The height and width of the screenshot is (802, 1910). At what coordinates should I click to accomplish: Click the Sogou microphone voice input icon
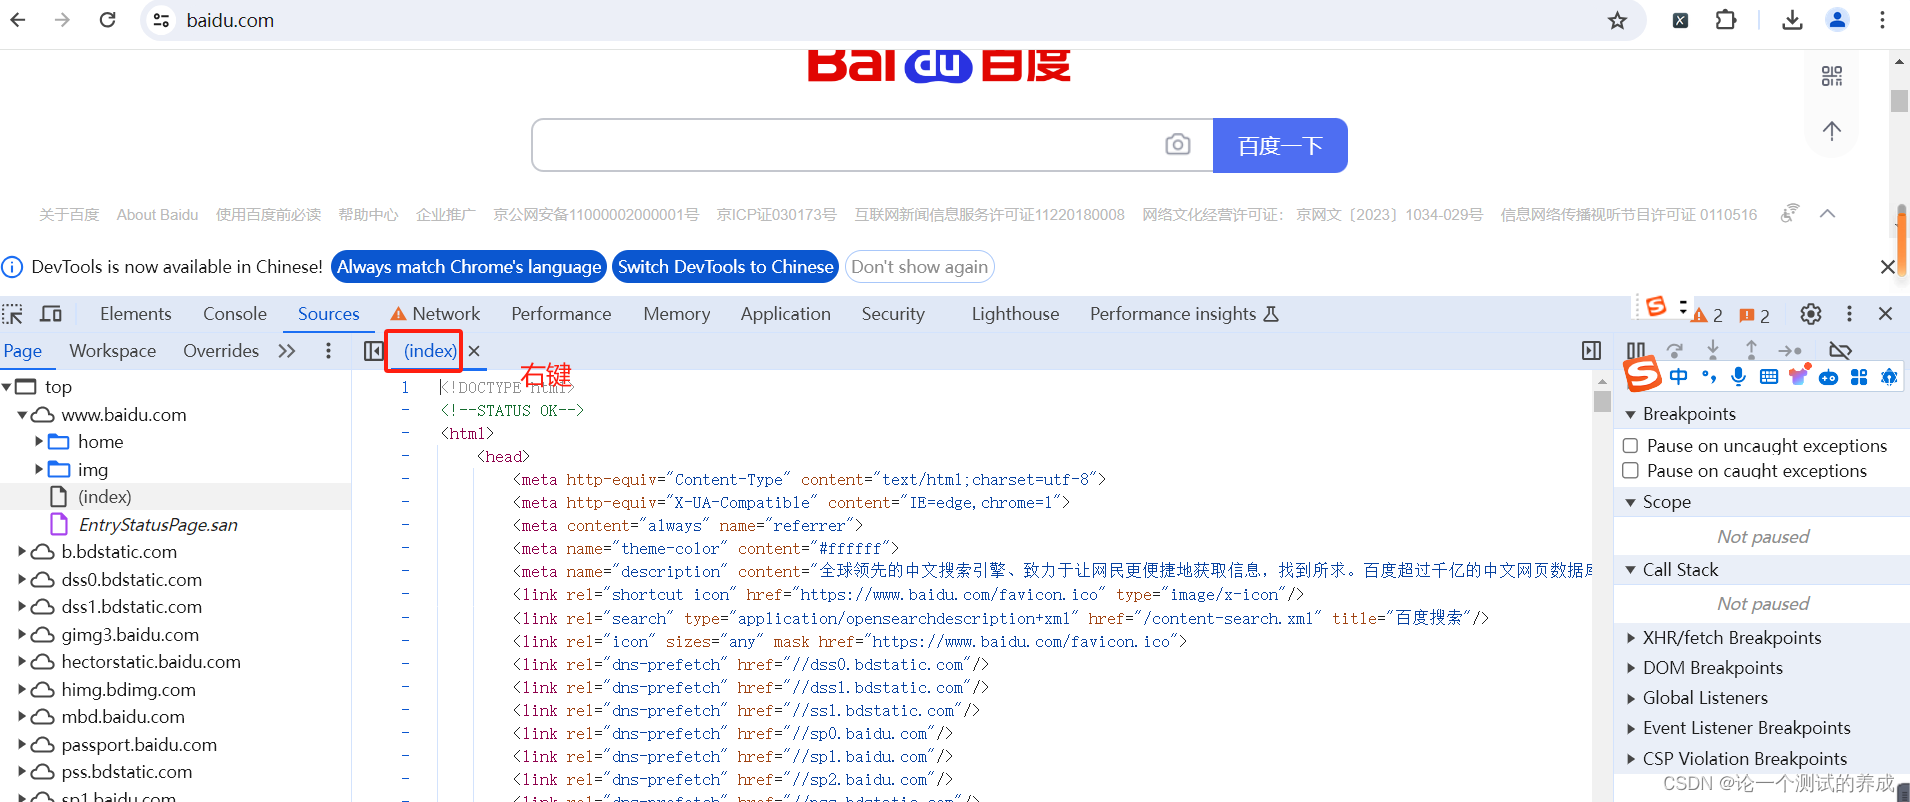pos(1739,376)
